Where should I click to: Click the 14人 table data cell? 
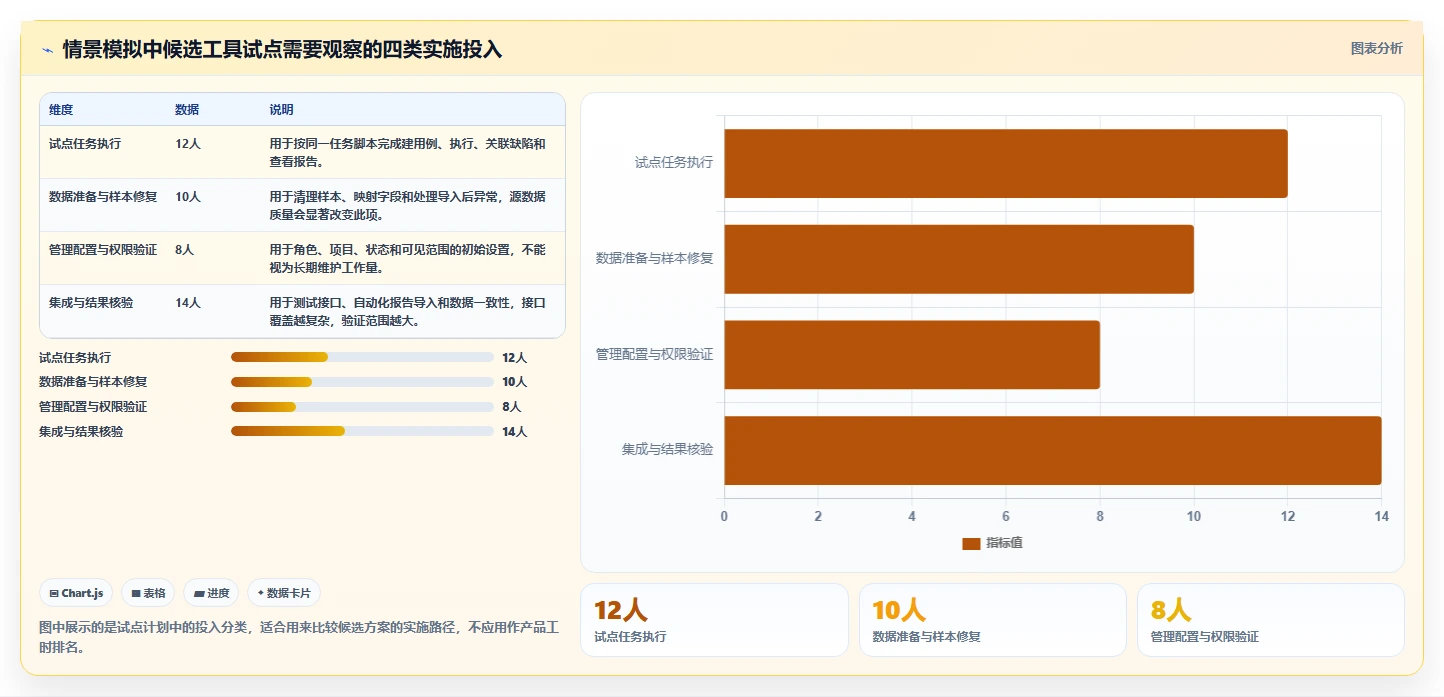(188, 303)
